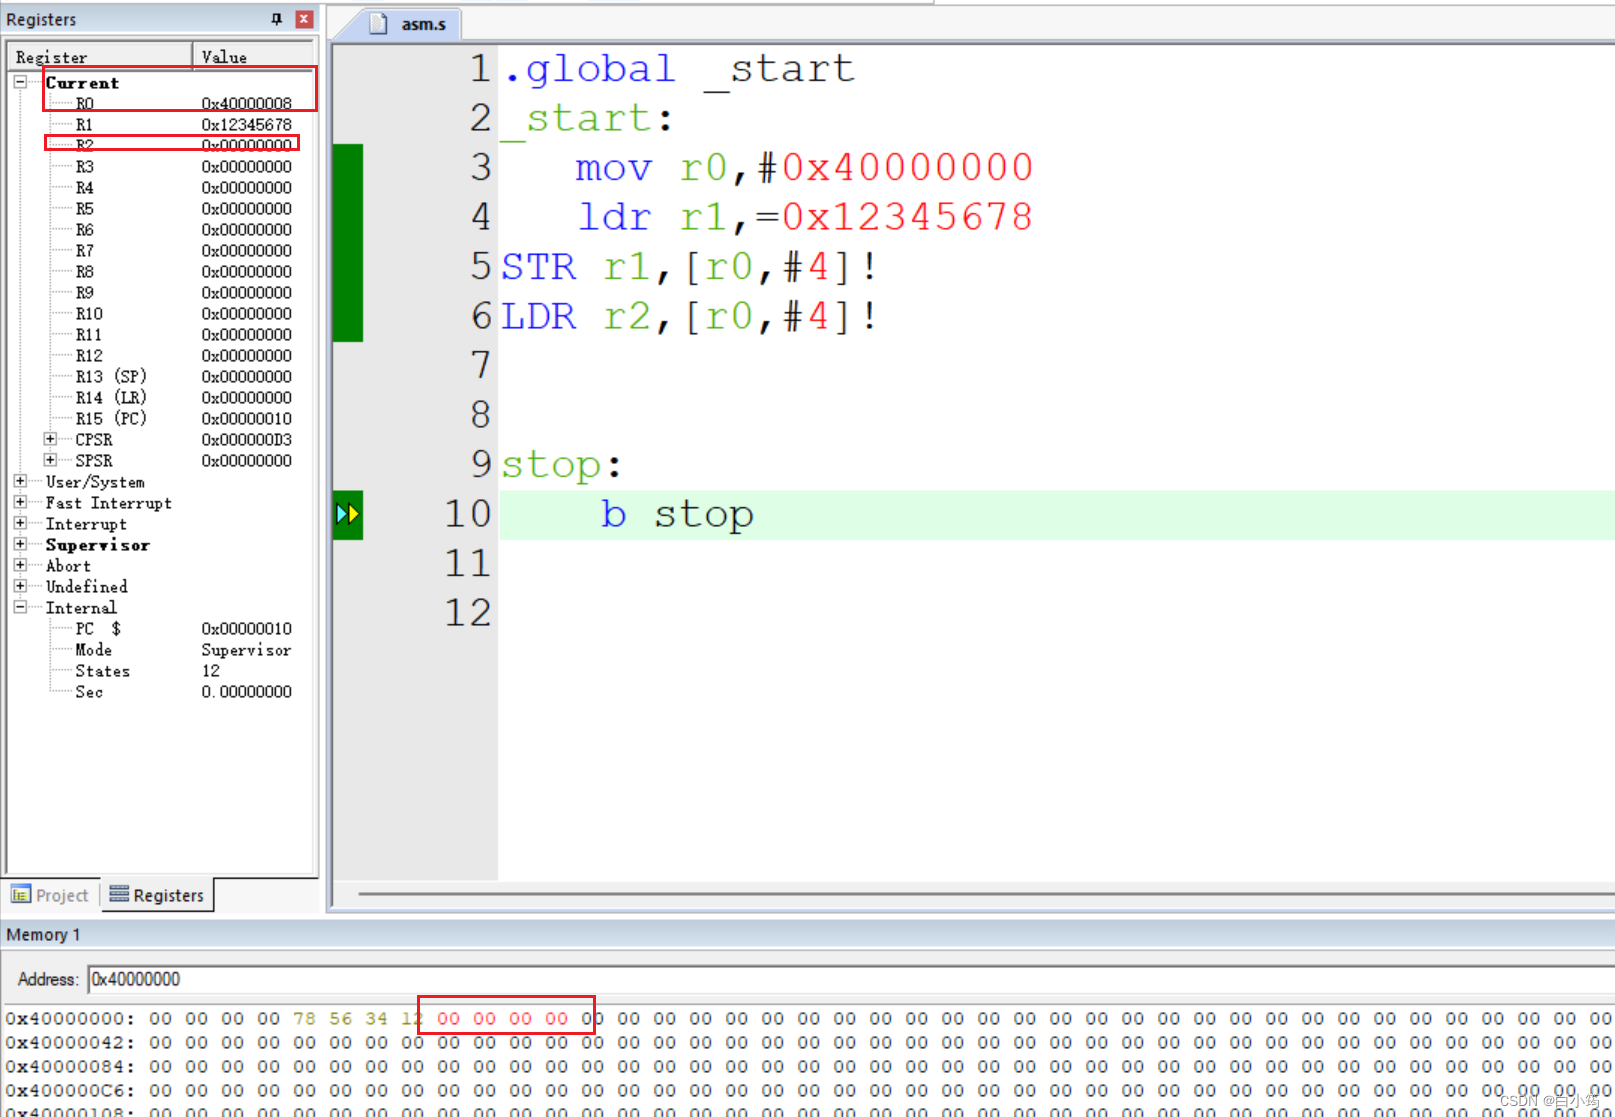Expand the CPSR register
Screen dimensions: 1615x1117
(x=50, y=439)
